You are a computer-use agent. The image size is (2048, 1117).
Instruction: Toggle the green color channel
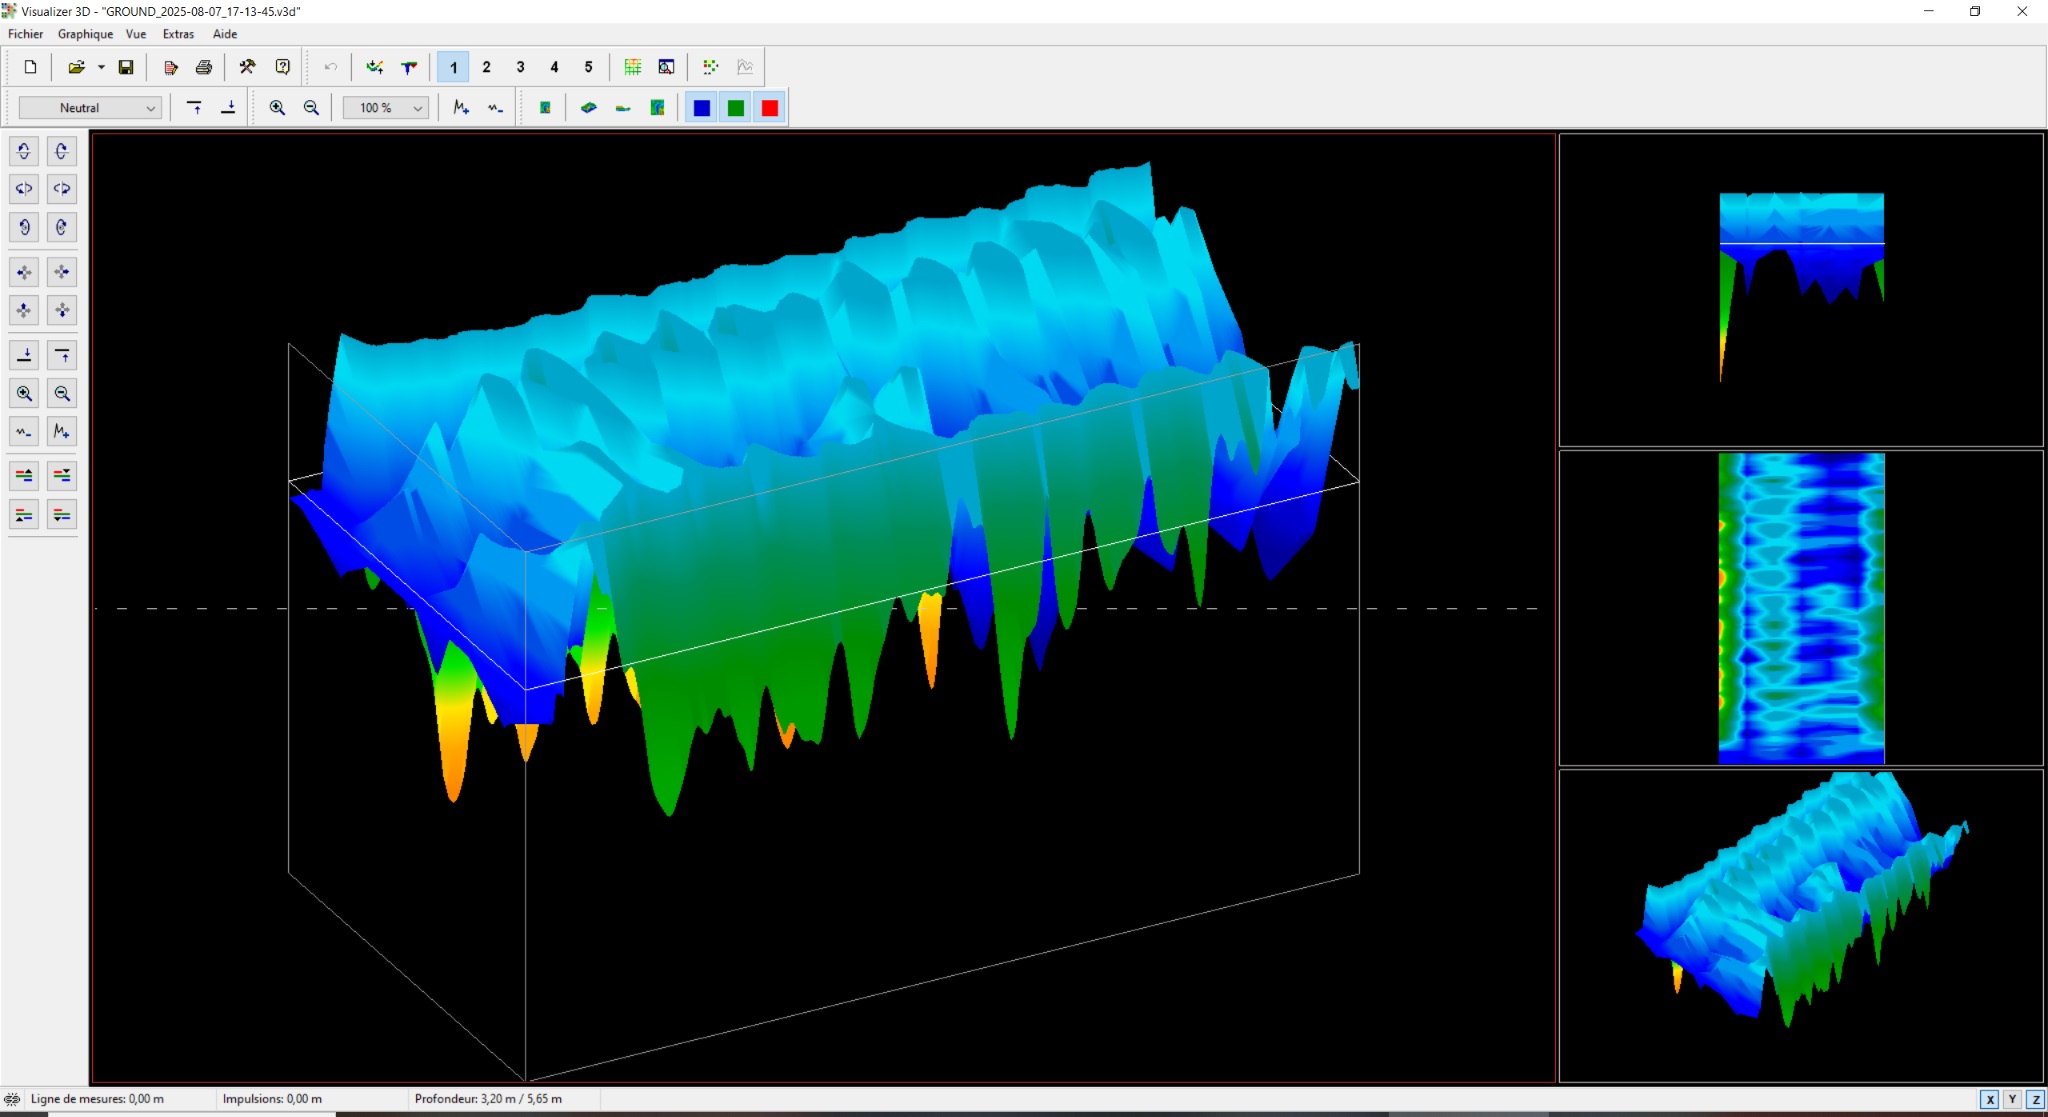[x=736, y=108]
